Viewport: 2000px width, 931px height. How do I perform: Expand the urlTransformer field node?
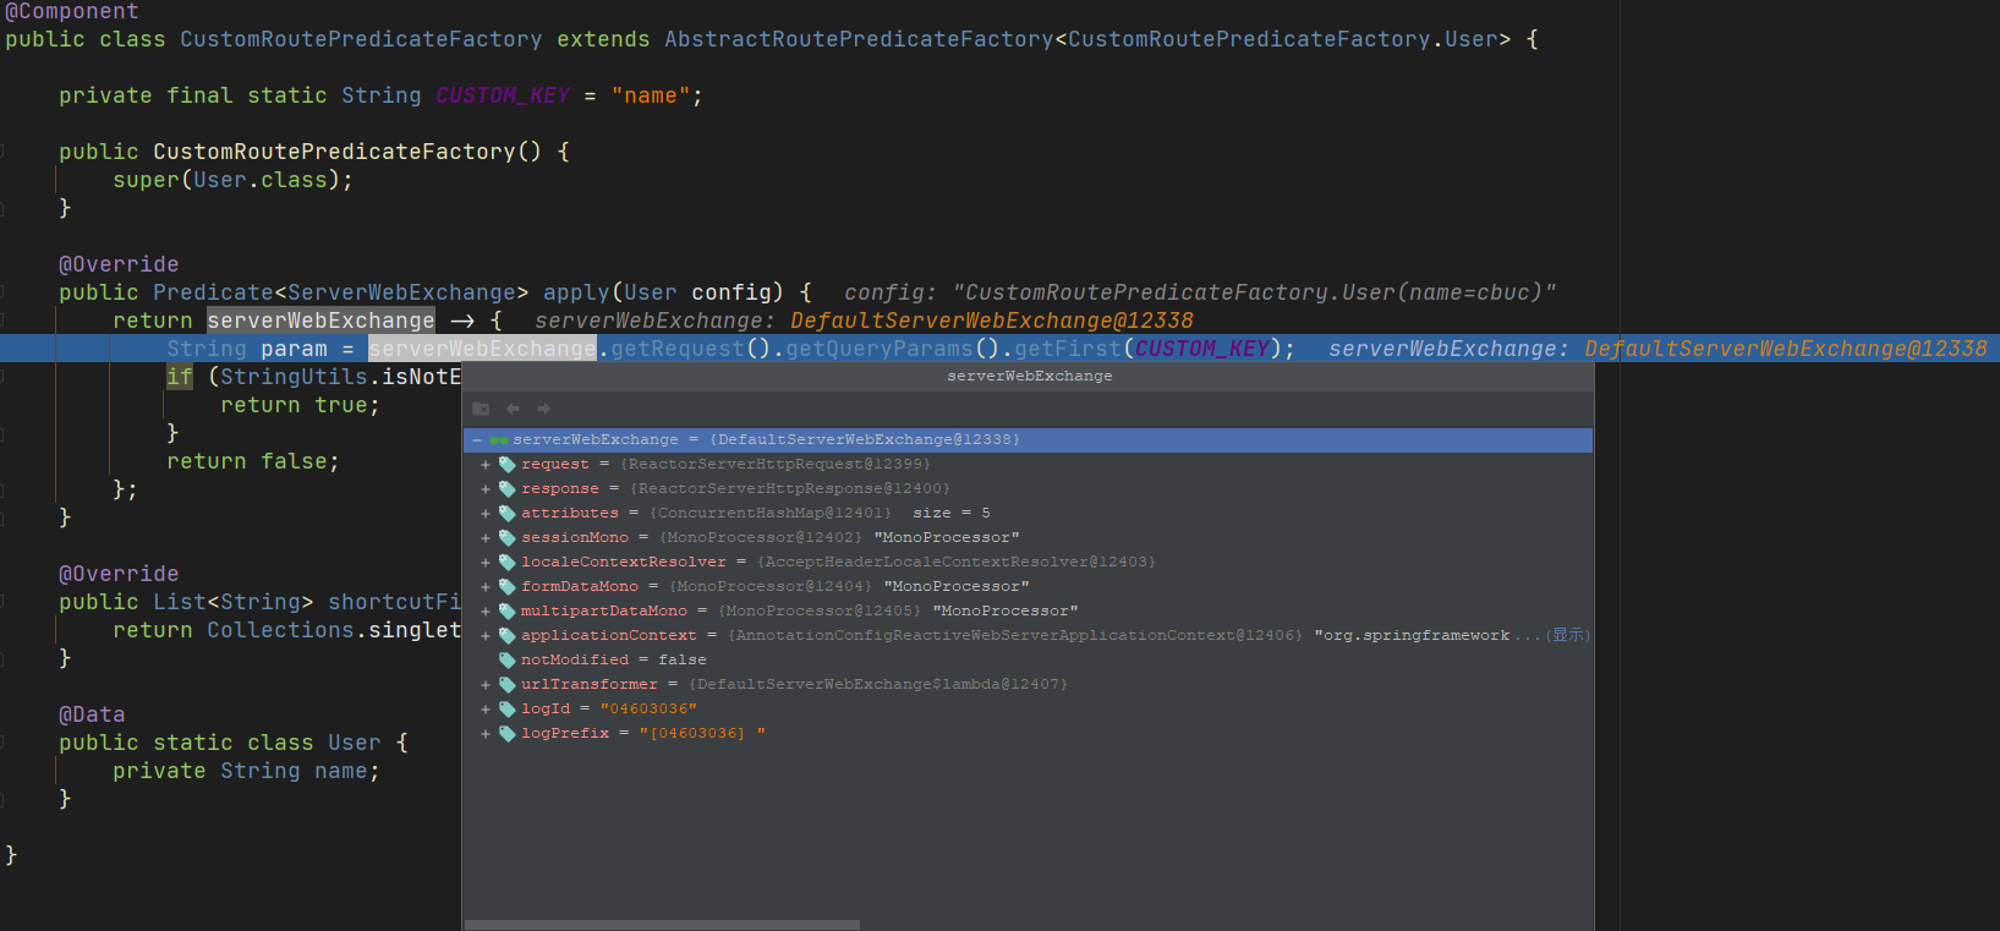(485, 685)
